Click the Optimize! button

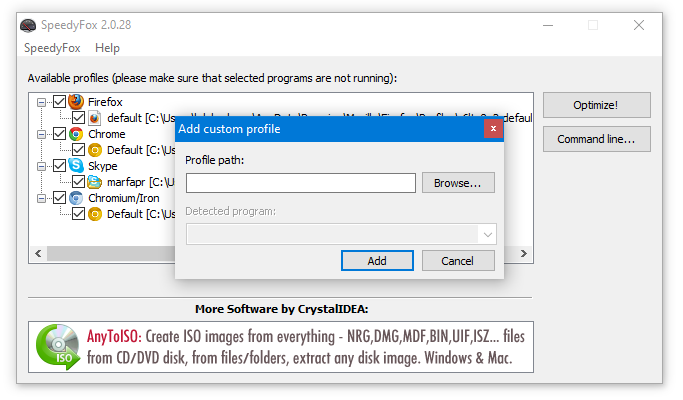[596, 105]
